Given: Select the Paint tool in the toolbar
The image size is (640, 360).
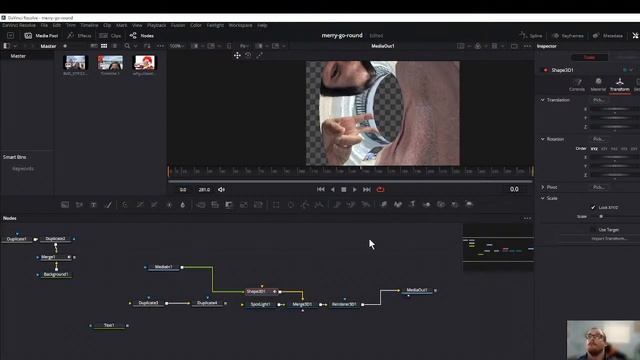Looking at the screenshot, I should pyautogui.click(x=108, y=204).
